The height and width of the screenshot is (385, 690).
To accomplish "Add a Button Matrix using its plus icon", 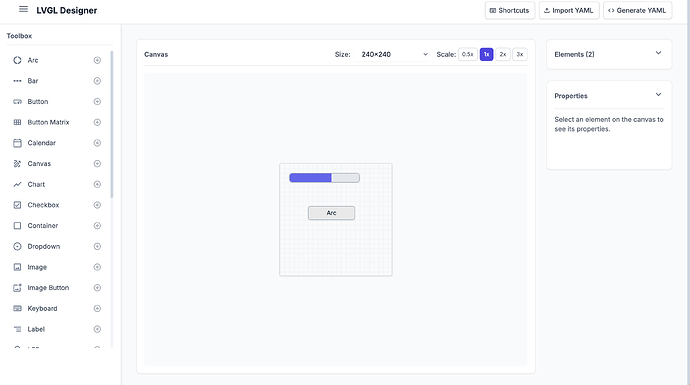I will coord(97,122).
